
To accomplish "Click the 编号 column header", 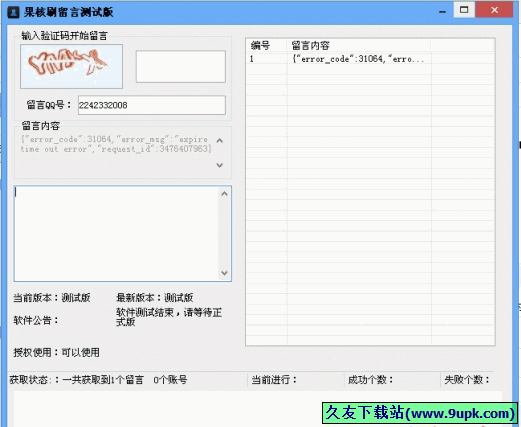I will pos(266,45).
